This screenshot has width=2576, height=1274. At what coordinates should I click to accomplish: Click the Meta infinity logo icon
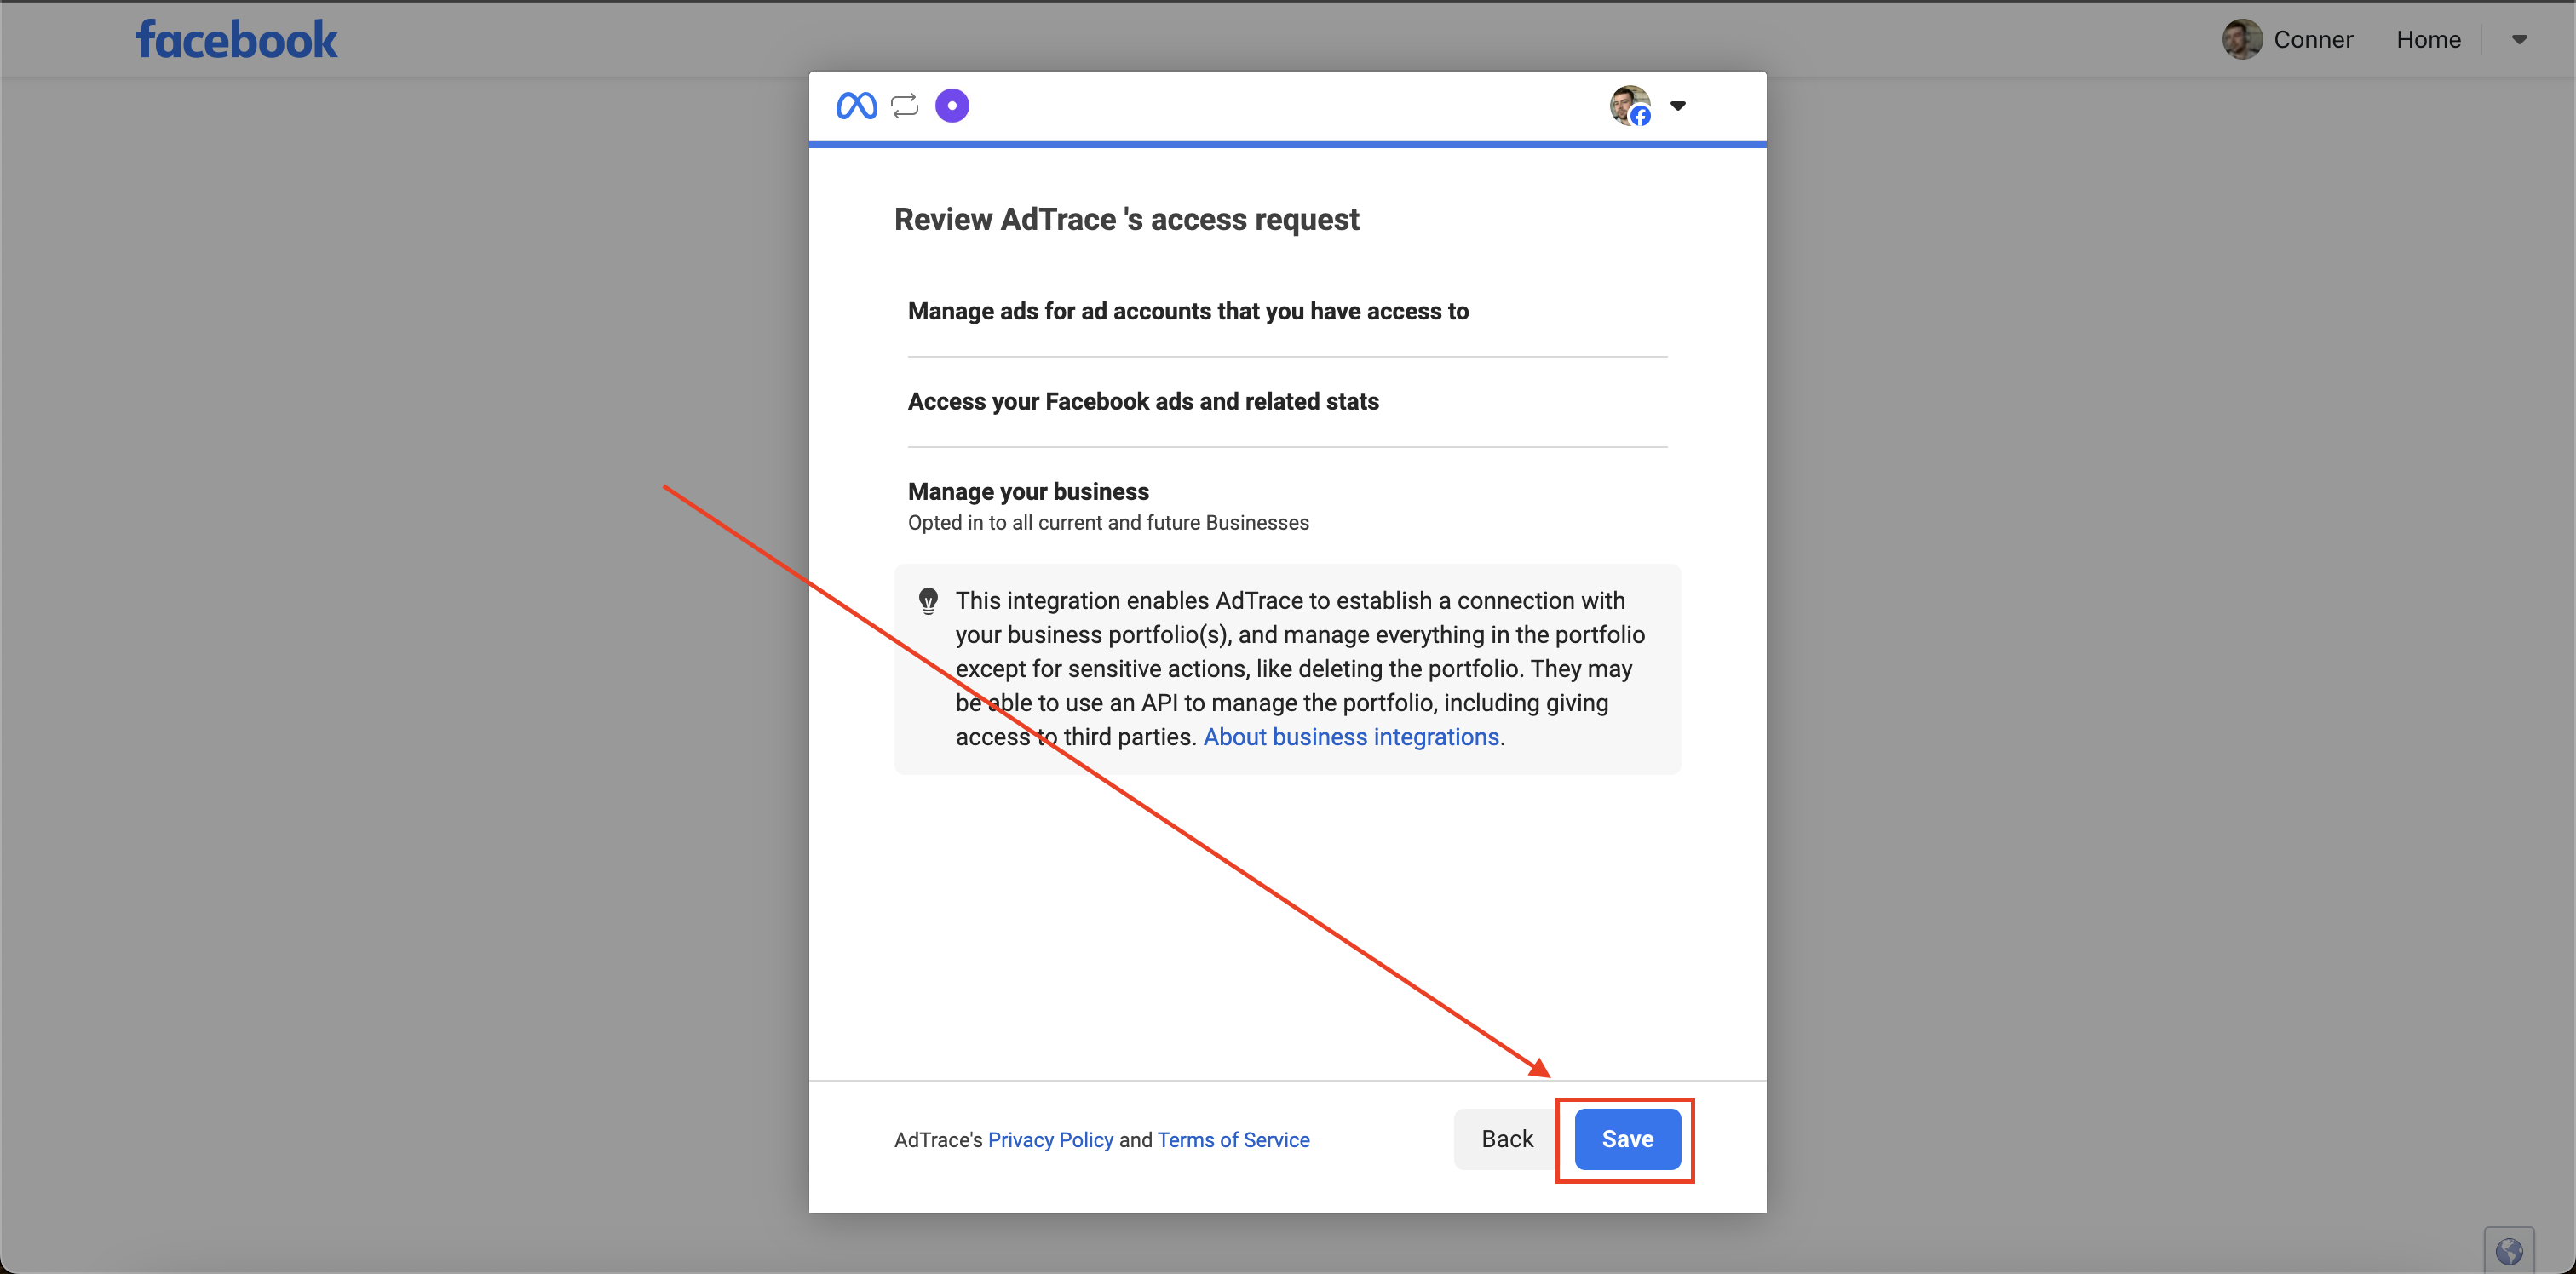pyautogui.click(x=856, y=105)
